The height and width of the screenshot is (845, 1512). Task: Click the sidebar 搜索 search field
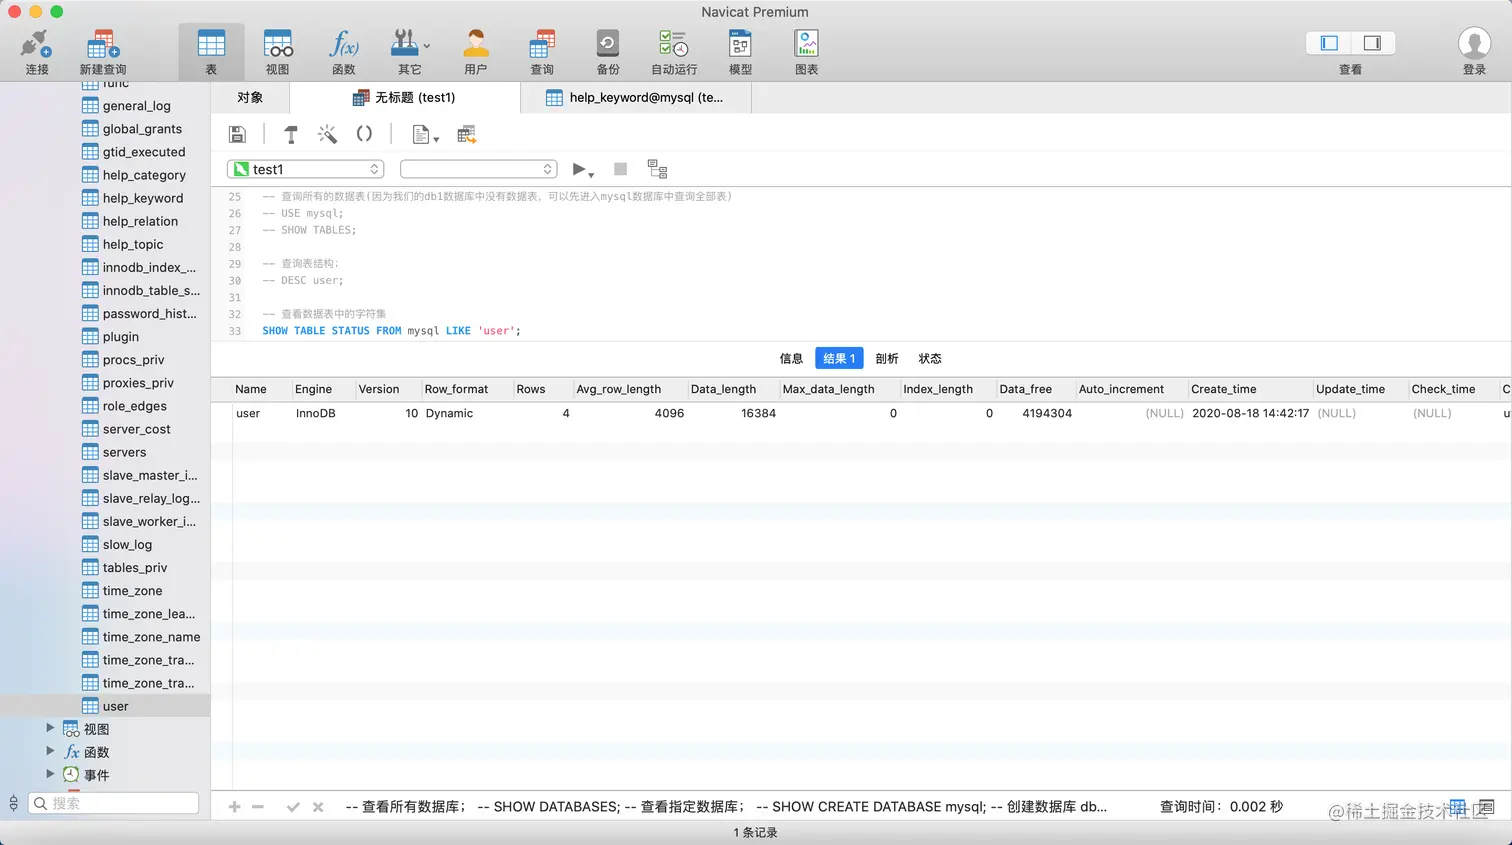click(x=113, y=803)
